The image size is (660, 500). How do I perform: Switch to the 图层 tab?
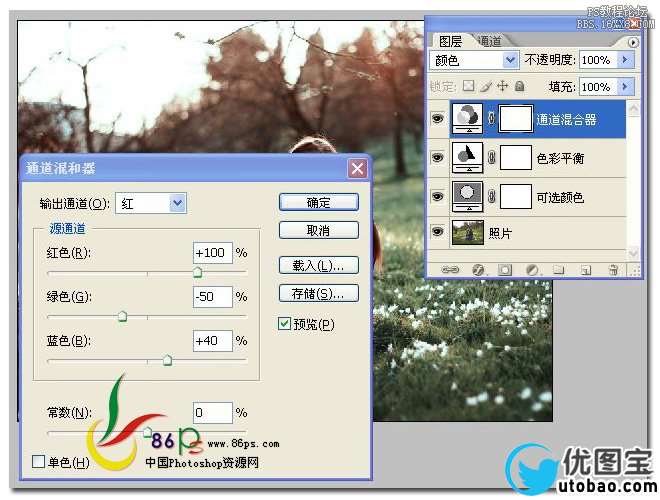tap(450, 41)
